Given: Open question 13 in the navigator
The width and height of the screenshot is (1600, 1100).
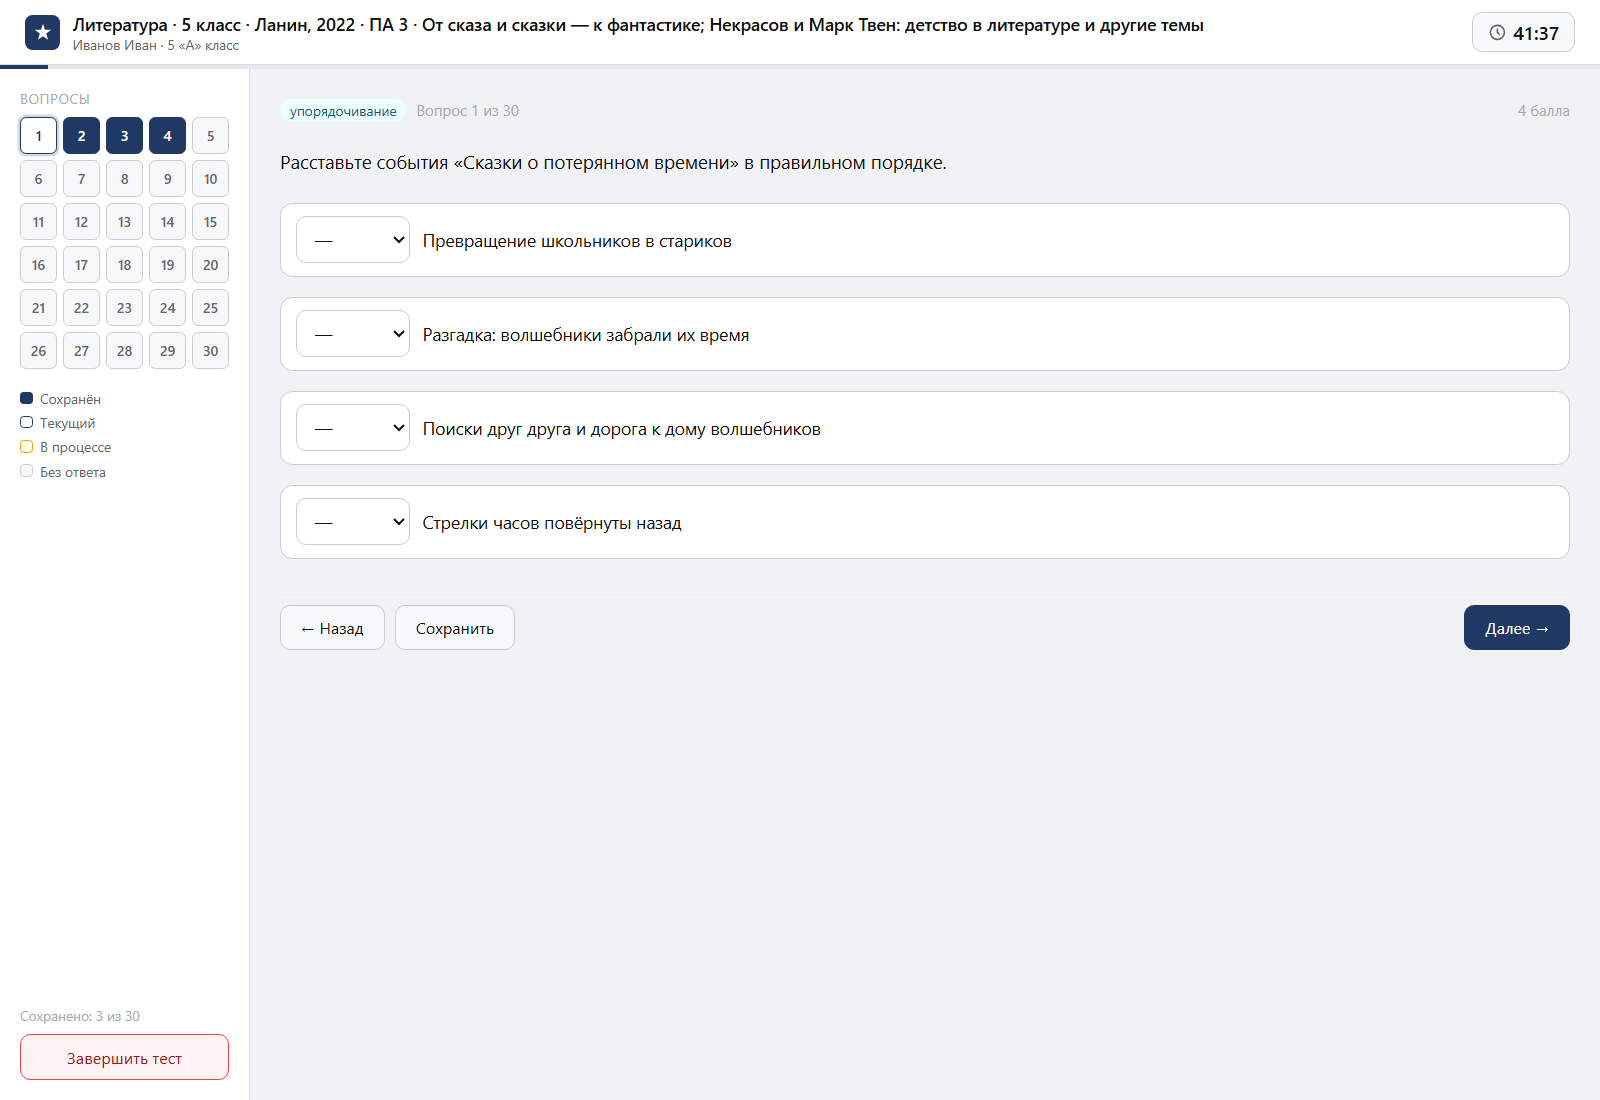Looking at the screenshot, I should point(124,222).
